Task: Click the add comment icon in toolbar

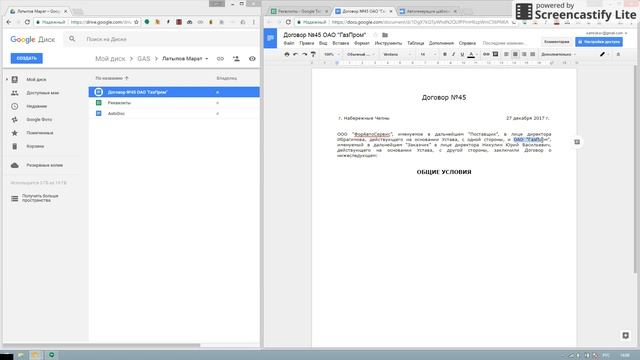Action: pos(495,54)
